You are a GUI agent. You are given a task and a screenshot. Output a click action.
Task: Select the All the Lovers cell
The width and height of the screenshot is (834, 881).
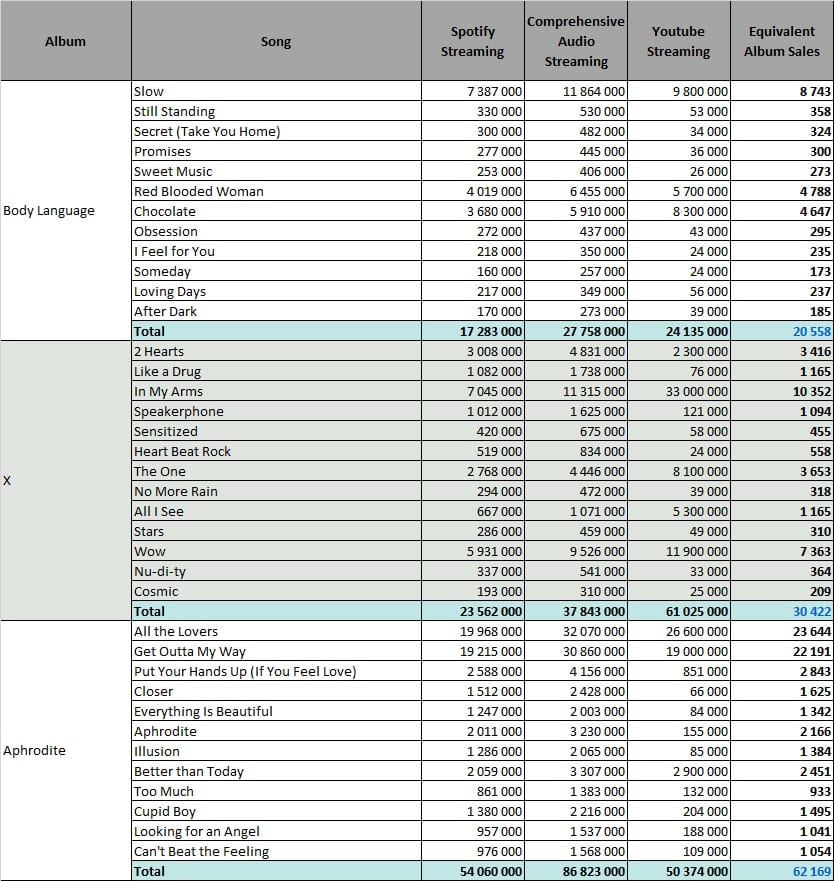[276, 631]
